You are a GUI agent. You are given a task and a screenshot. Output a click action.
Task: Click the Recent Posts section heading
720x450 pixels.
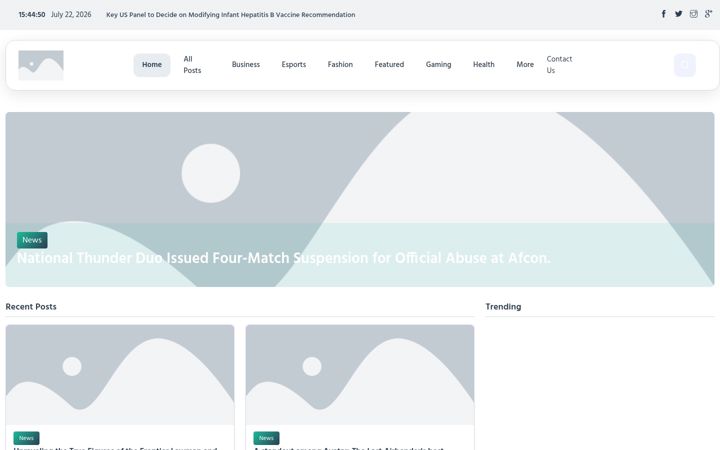31,307
